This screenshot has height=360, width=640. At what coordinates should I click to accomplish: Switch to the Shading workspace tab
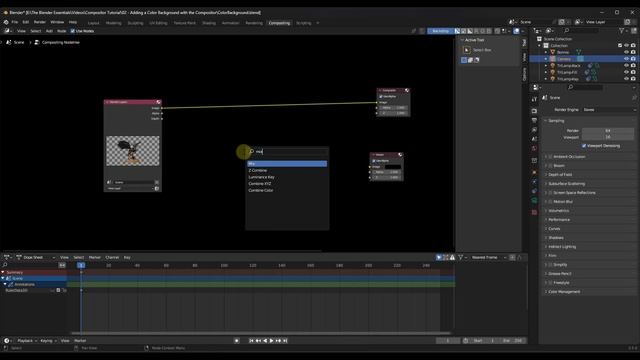click(x=209, y=23)
